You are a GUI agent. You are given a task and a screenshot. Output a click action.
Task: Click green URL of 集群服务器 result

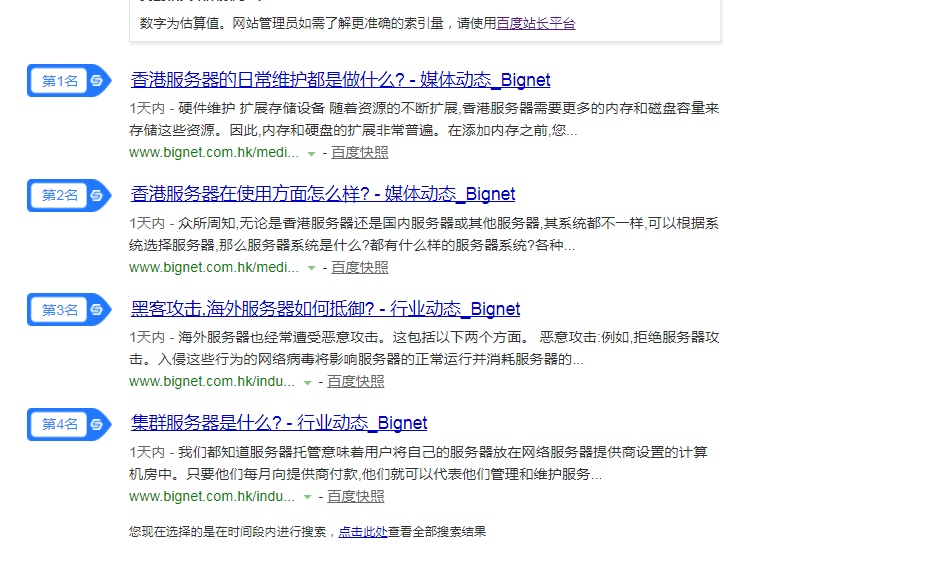[212, 496]
